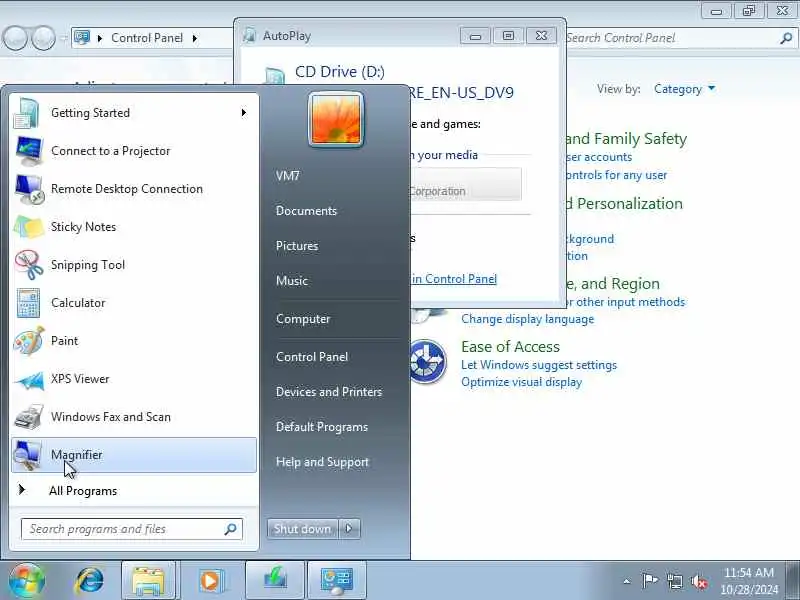Open Action Center flag tray icon

click(x=649, y=581)
